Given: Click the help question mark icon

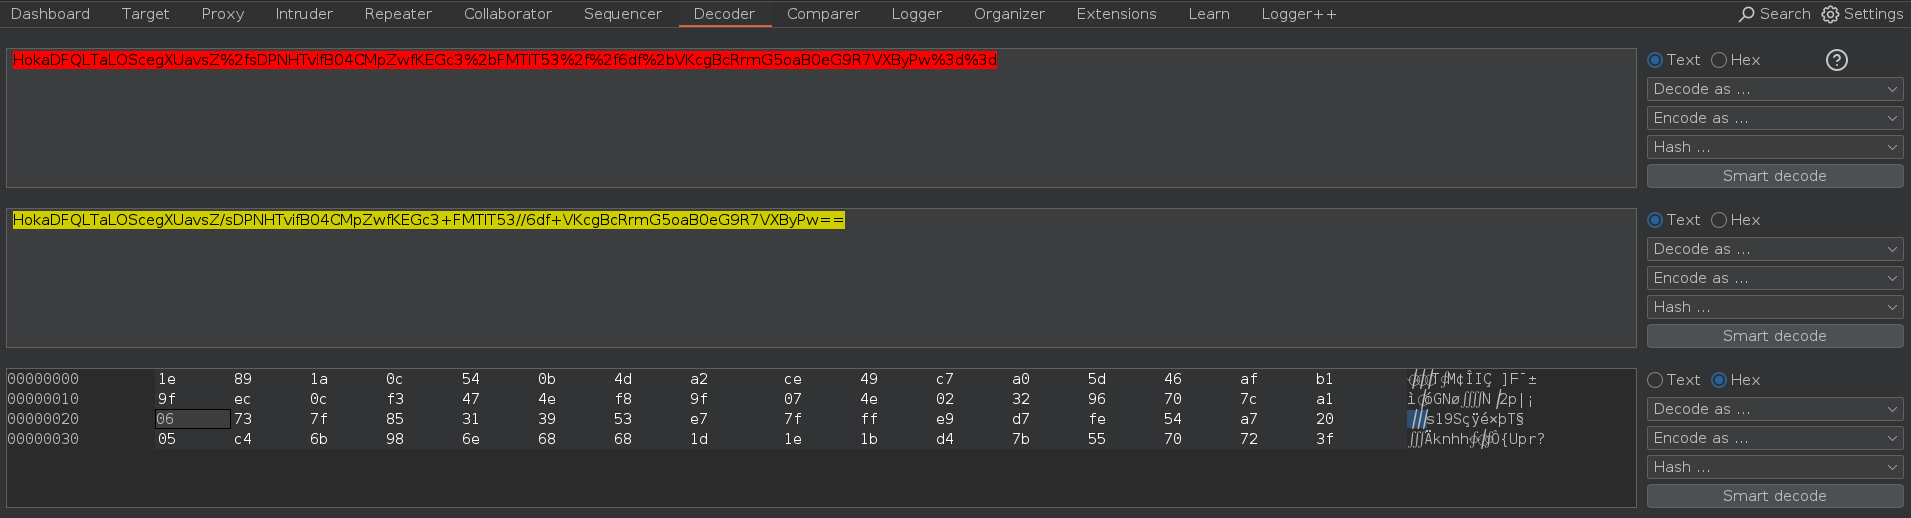Looking at the screenshot, I should pyautogui.click(x=1836, y=60).
